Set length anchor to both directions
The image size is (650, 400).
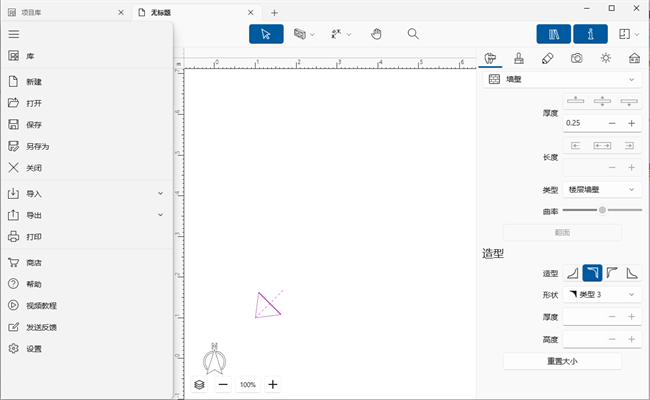point(602,145)
